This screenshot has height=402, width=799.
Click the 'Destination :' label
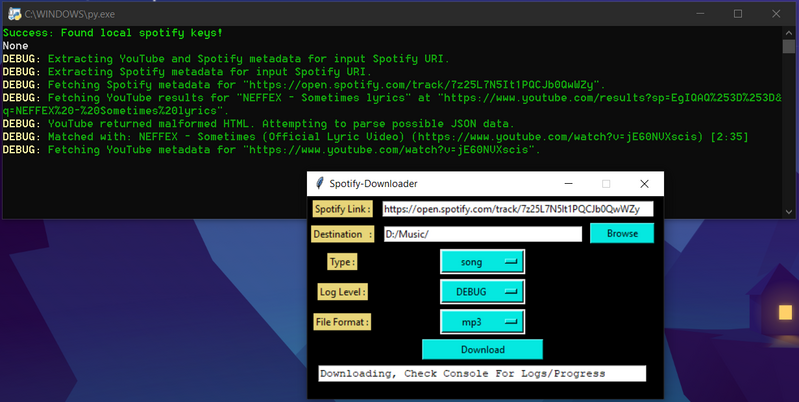(342, 234)
